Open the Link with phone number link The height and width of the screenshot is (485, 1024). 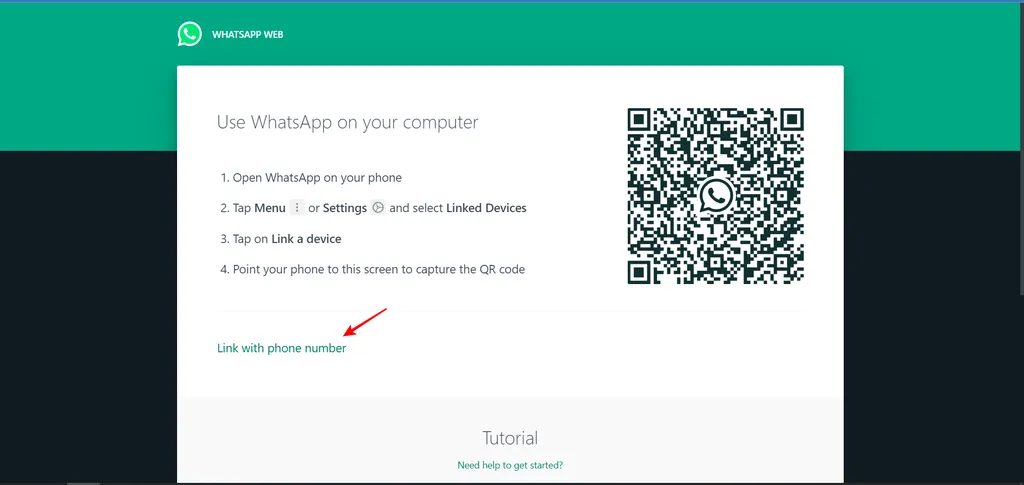pyautogui.click(x=281, y=349)
